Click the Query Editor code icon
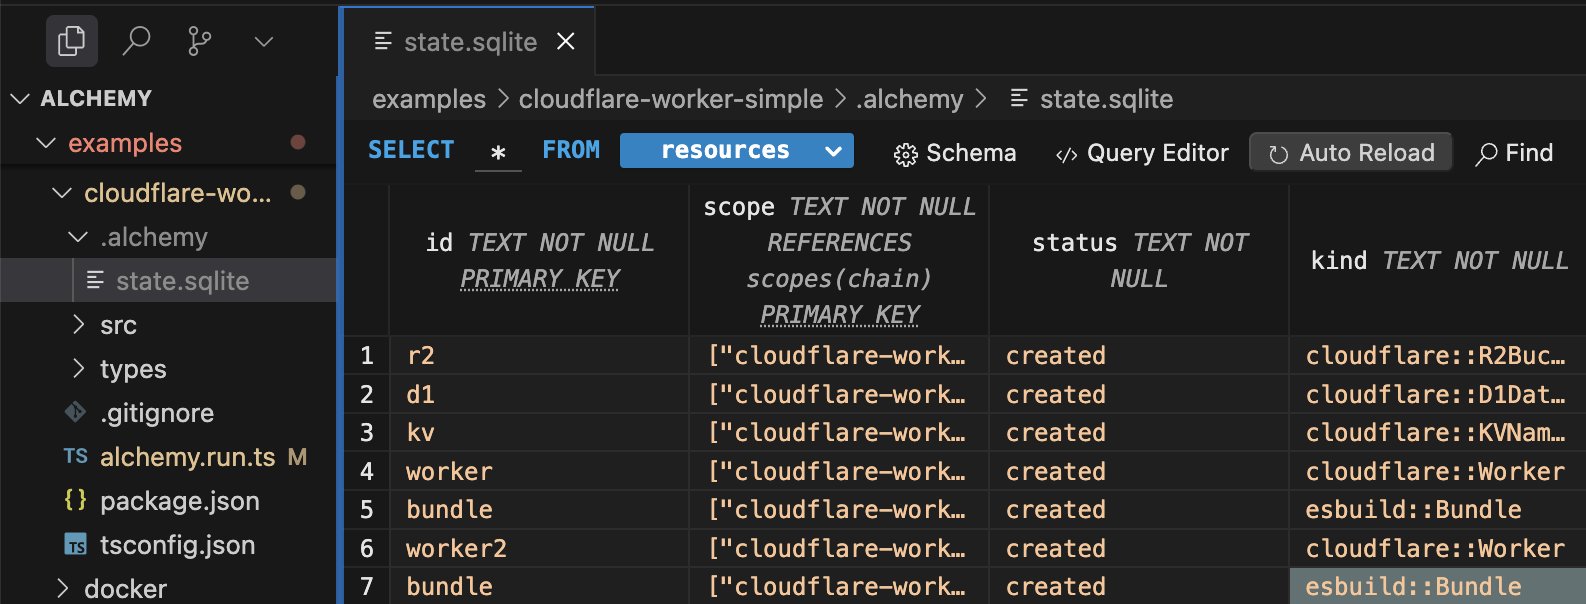This screenshot has height=604, width=1586. click(1066, 154)
